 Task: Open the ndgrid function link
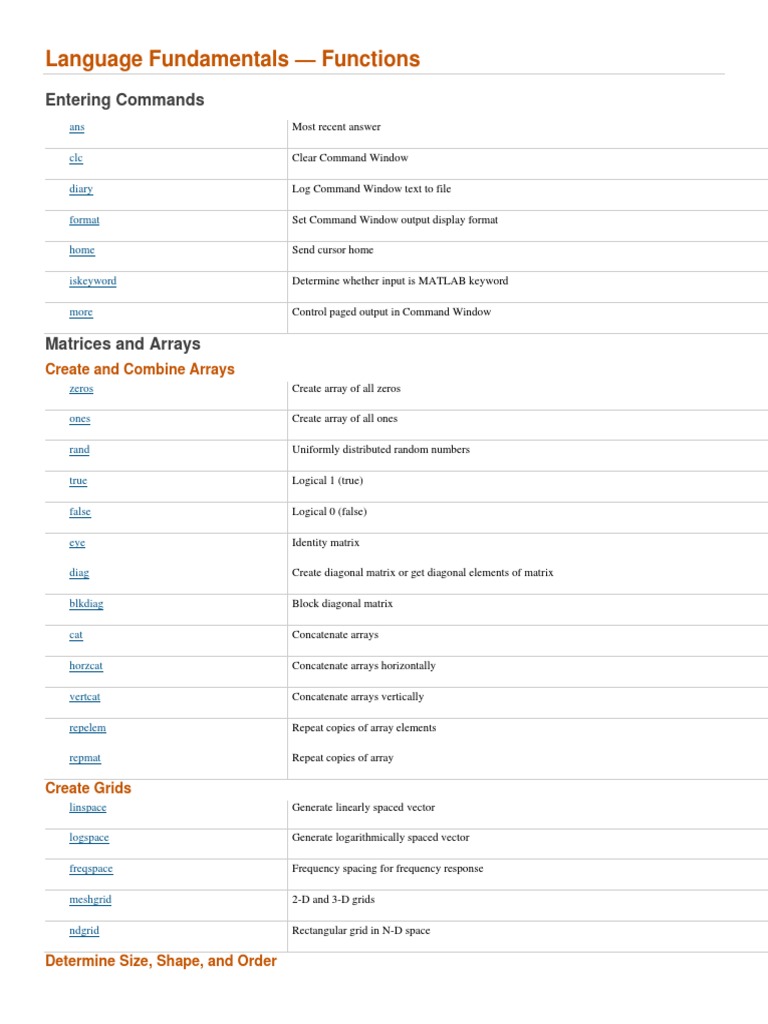tap(84, 932)
